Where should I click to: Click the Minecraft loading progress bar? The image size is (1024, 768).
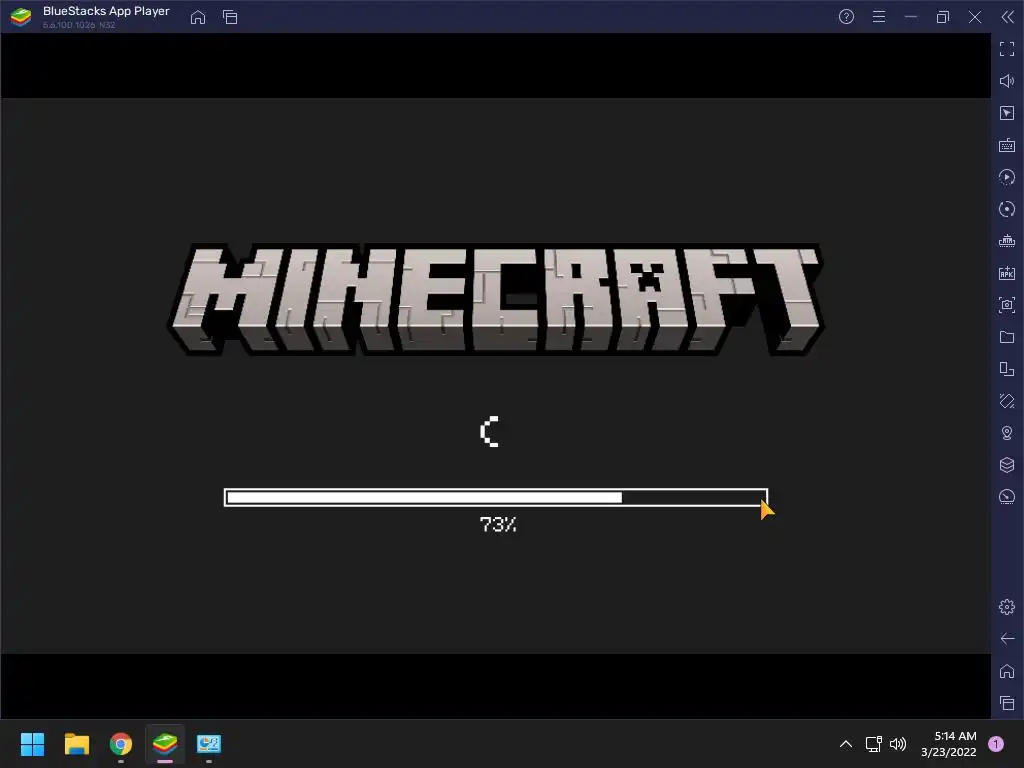(496, 498)
